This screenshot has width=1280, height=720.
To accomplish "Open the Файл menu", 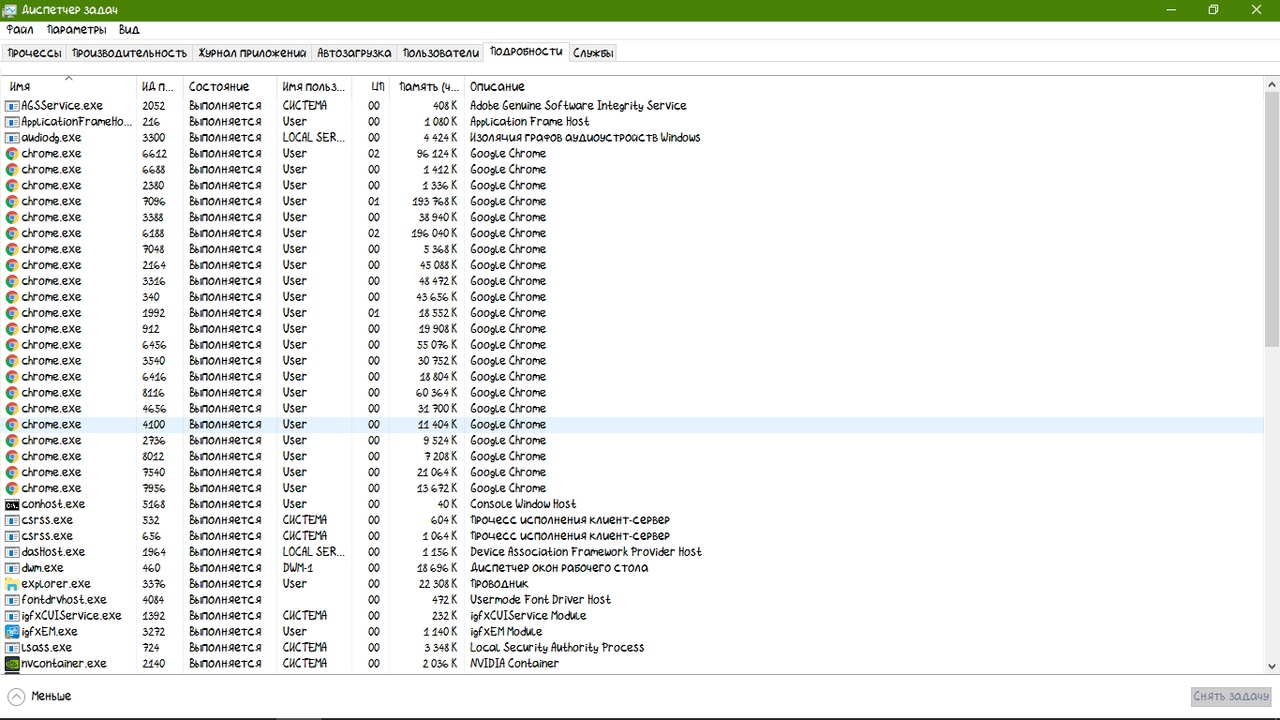I will (19, 30).
